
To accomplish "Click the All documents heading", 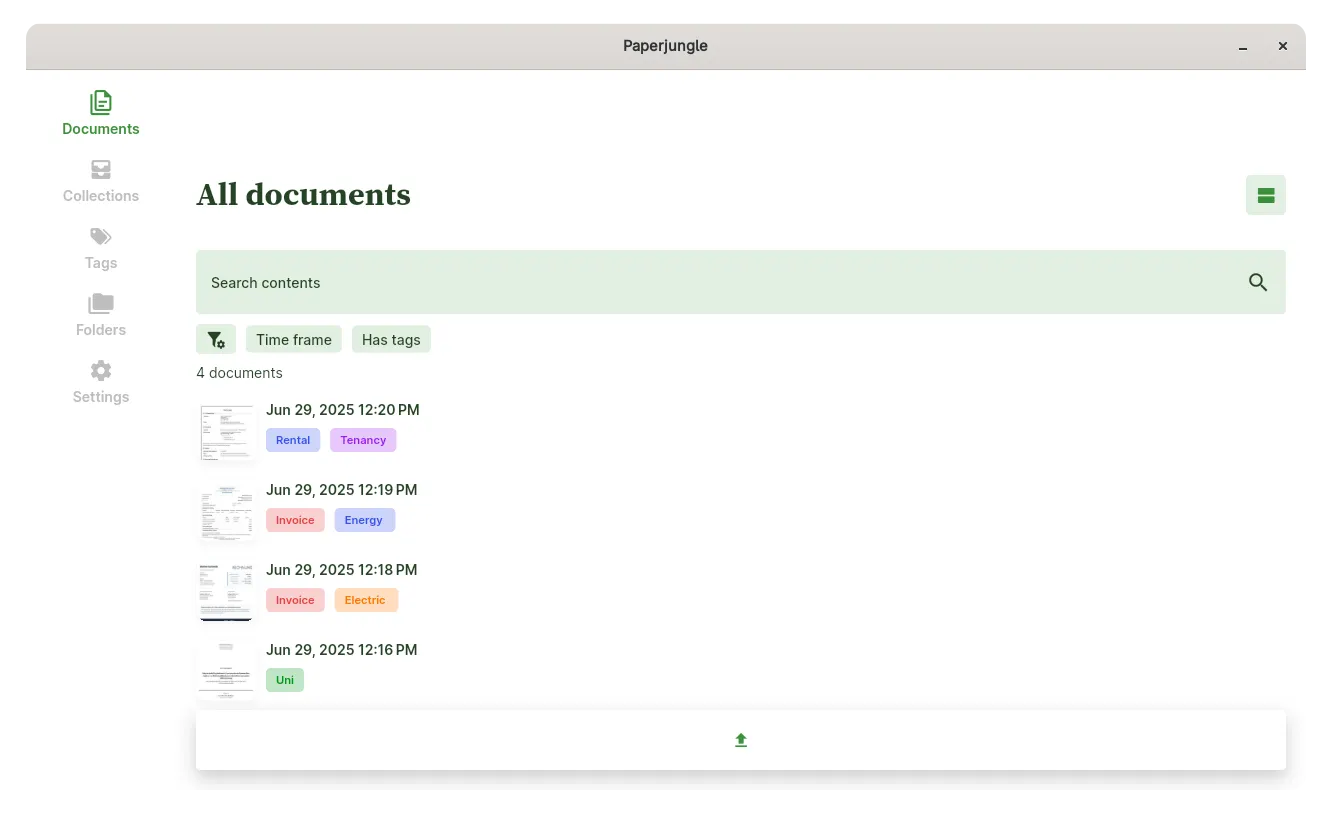I will tap(303, 195).
